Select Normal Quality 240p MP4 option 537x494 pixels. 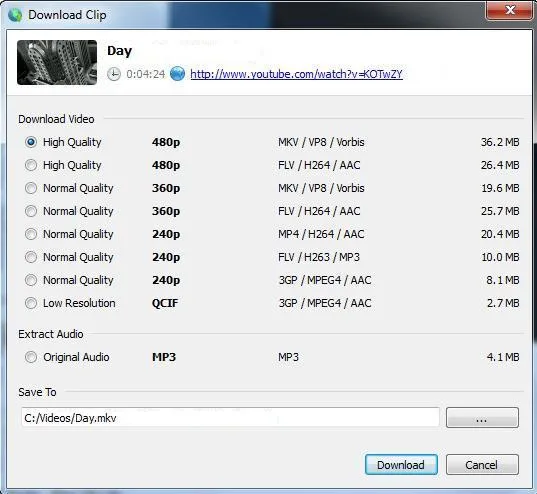coord(31,234)
